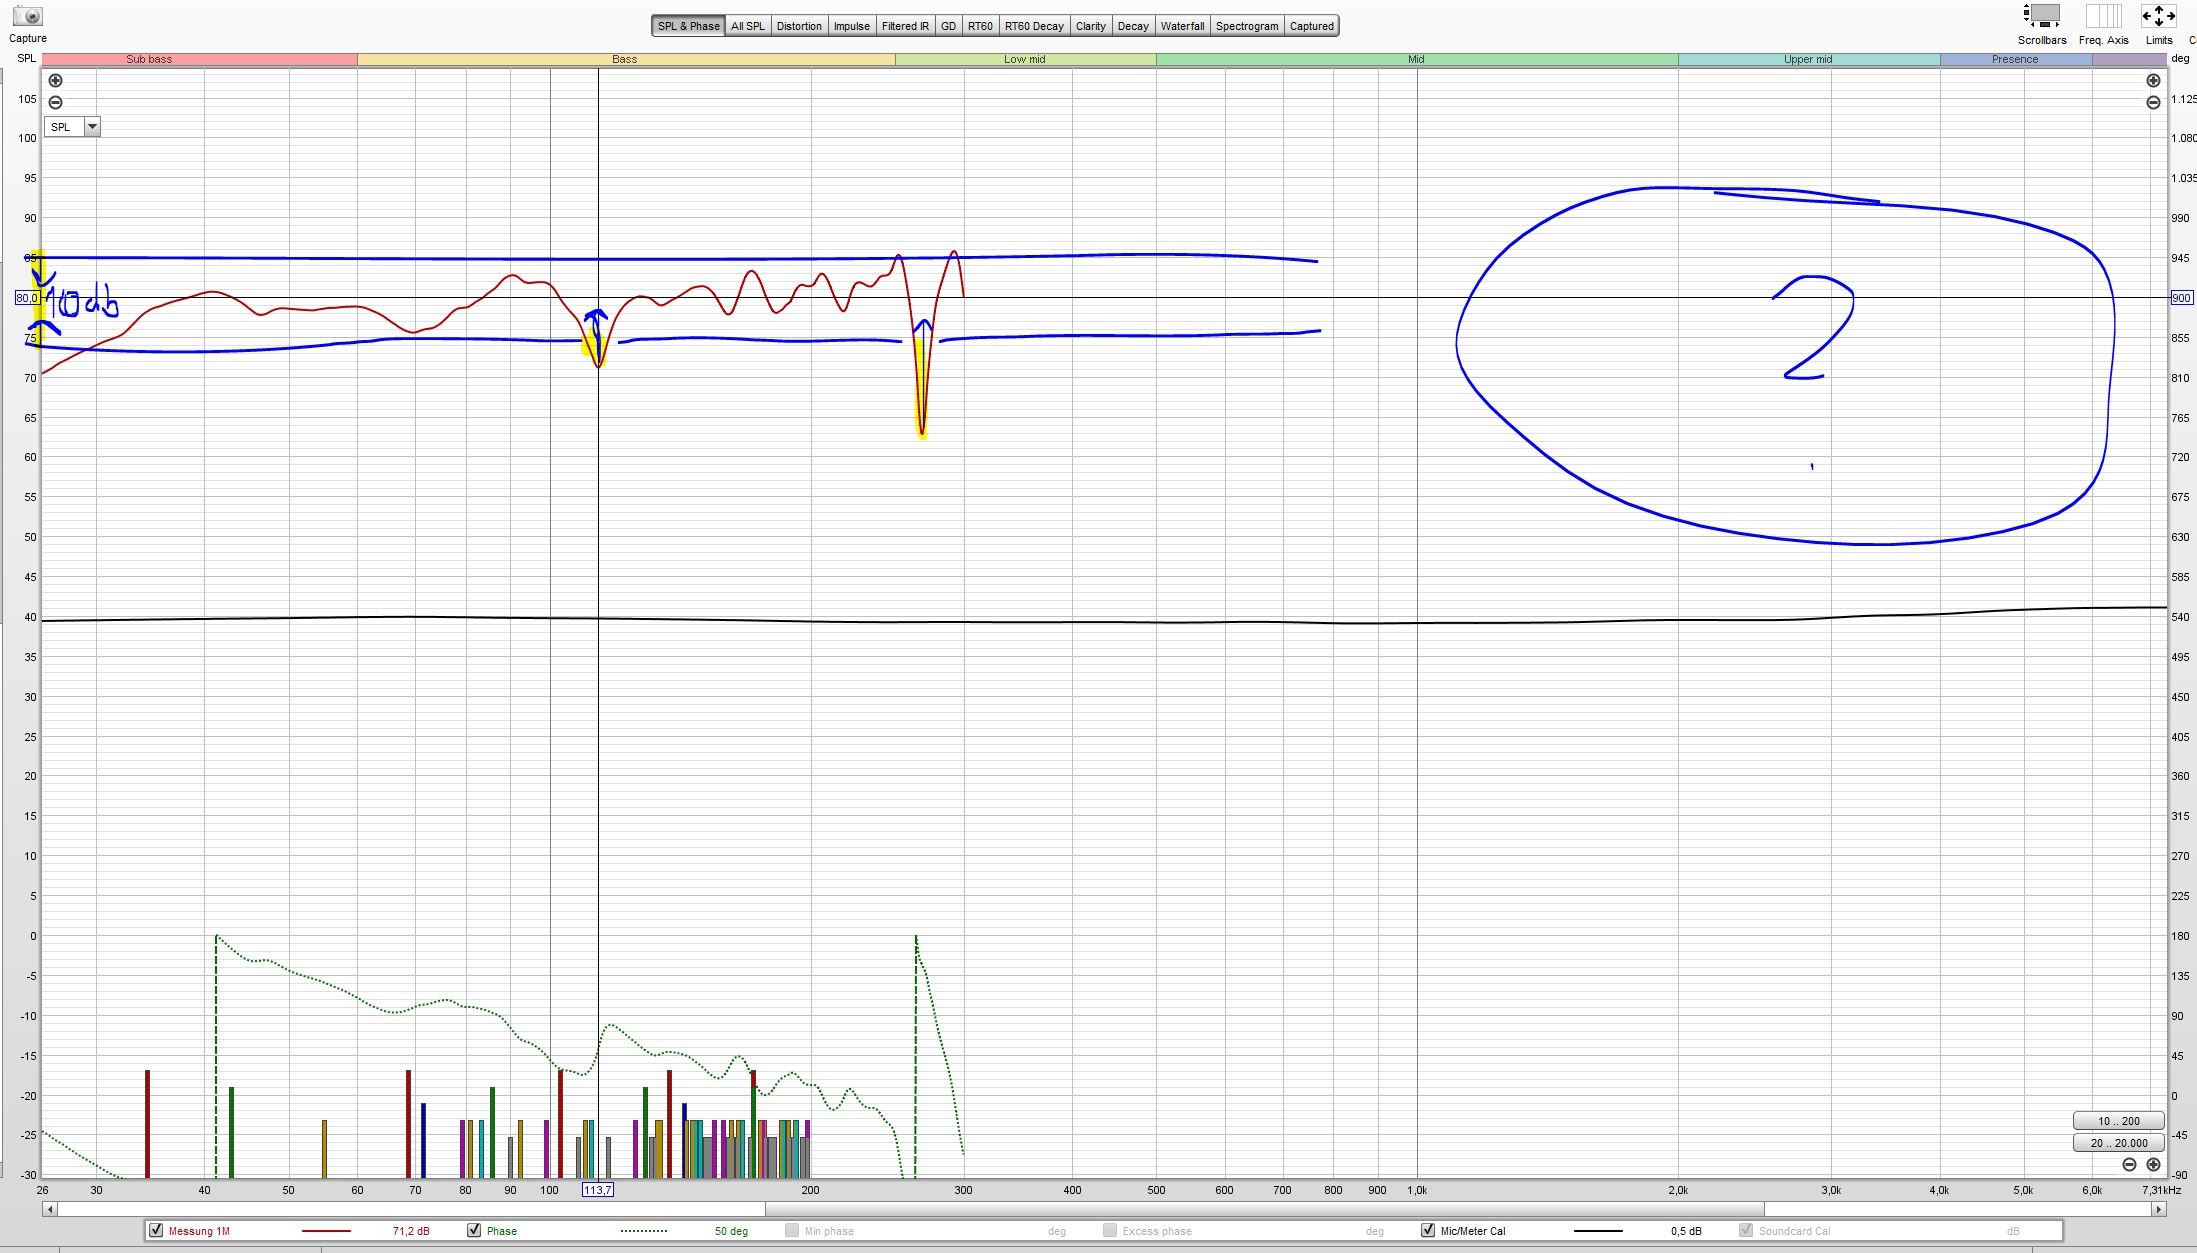This screenshot has height=1253, width=2197.
Task: Click the 20 .. 20.000 range button
Action: [2118, 1142]
